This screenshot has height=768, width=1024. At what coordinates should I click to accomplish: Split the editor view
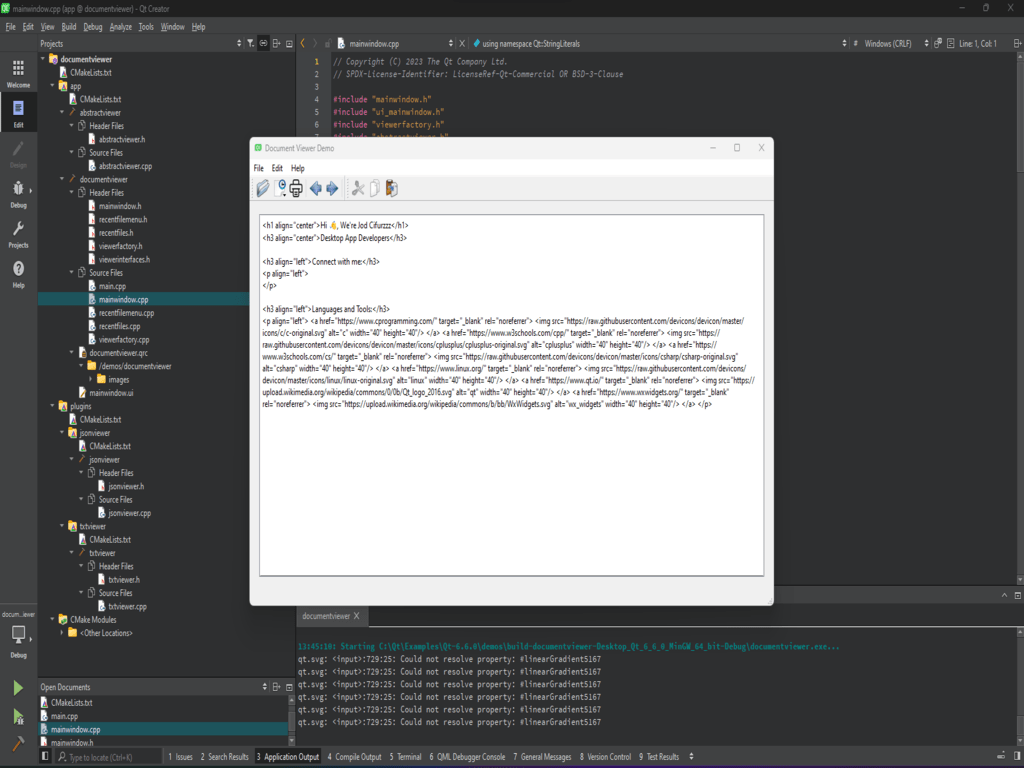click(1017, 43)
